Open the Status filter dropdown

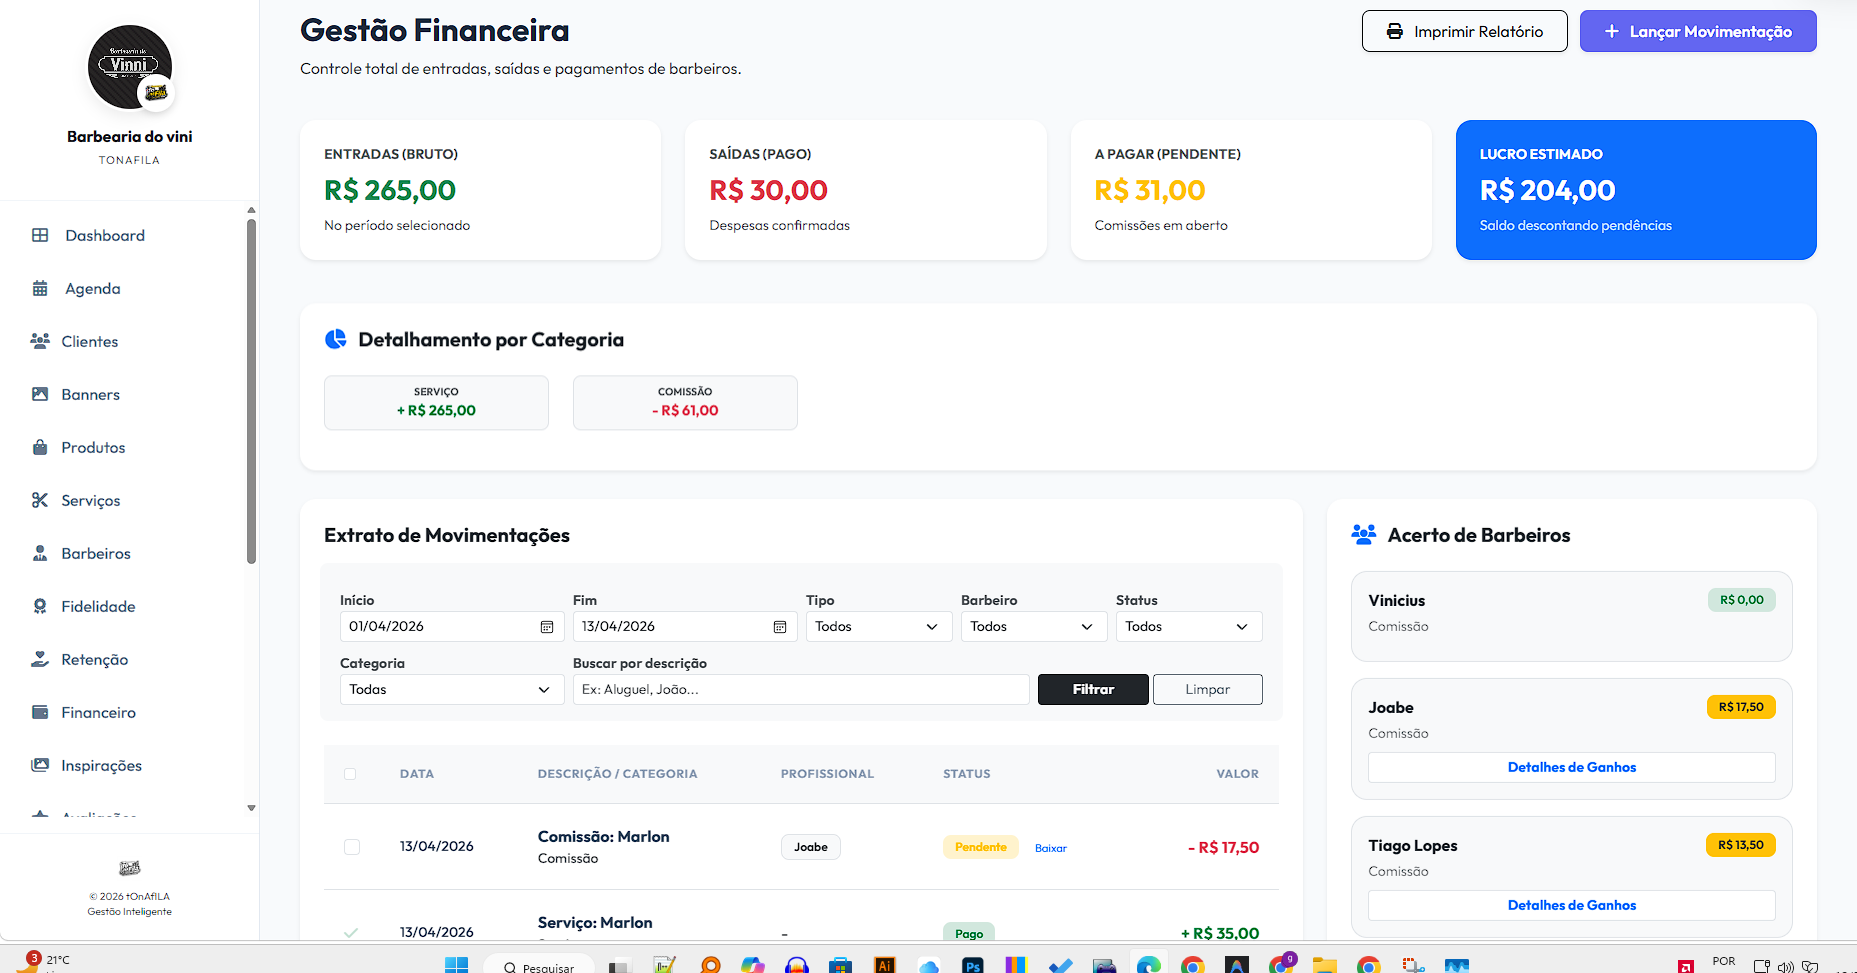coord(1188,627)
